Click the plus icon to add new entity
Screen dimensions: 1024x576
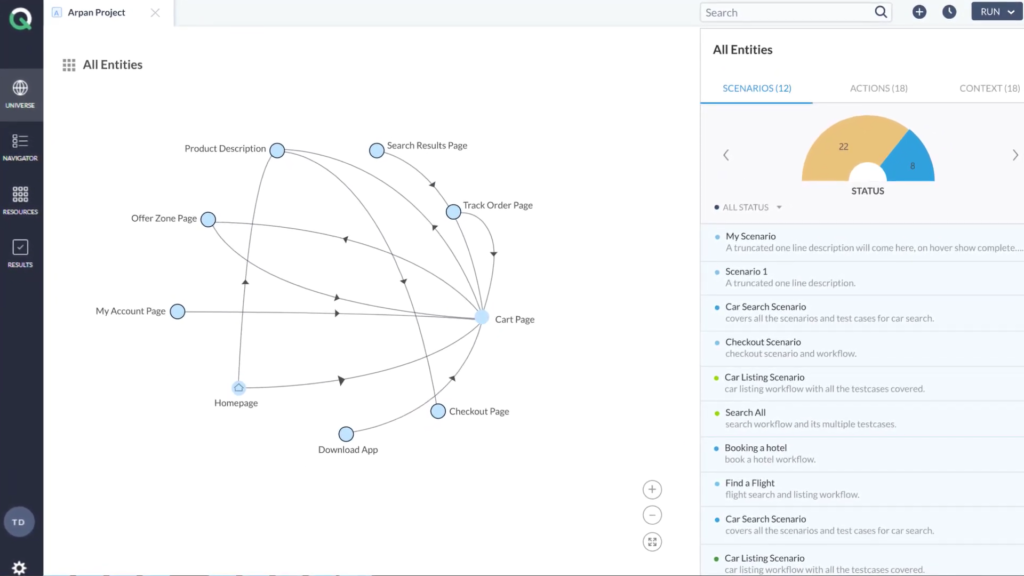pos(919,12)
